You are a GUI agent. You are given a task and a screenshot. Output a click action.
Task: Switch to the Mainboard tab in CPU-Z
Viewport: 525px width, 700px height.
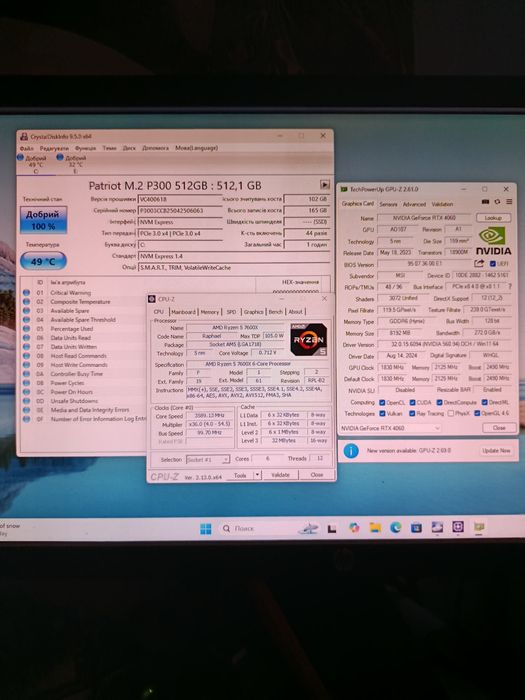(x=183, y=312)
